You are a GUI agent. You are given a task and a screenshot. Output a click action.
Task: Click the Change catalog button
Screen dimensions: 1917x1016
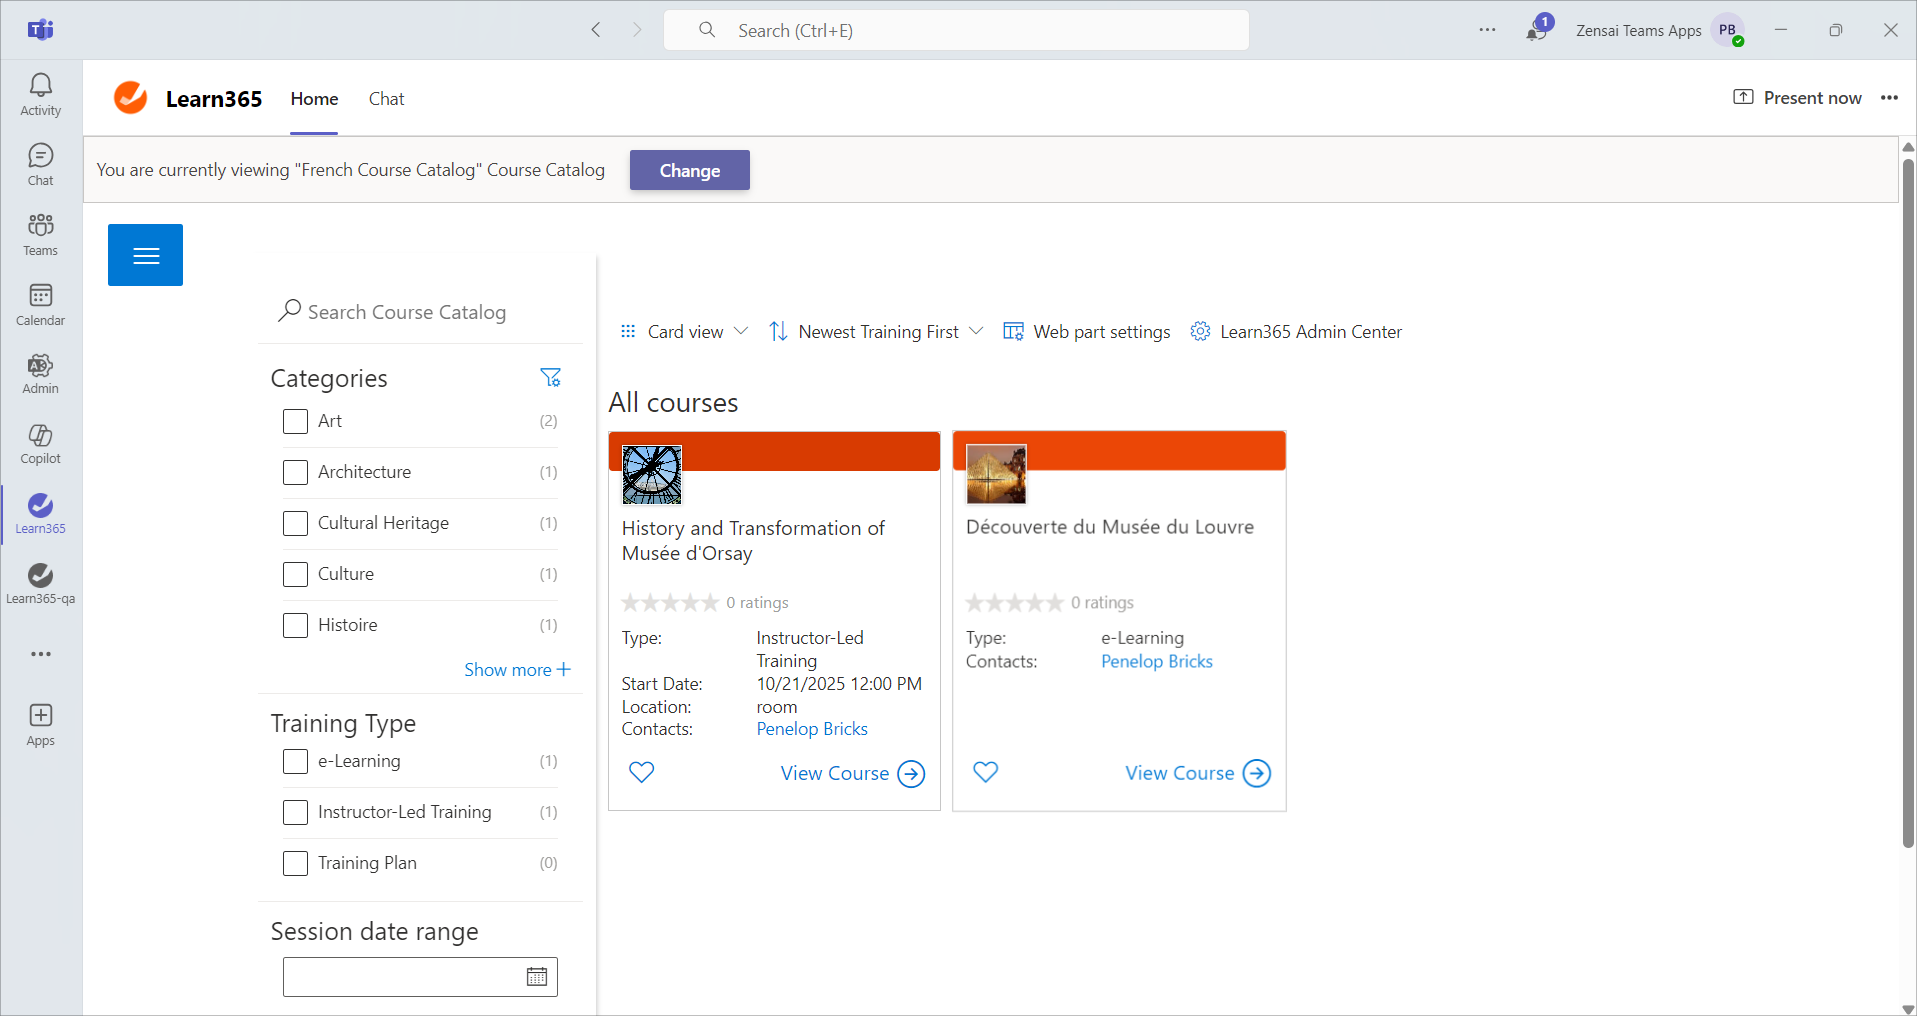pos(689,170)
